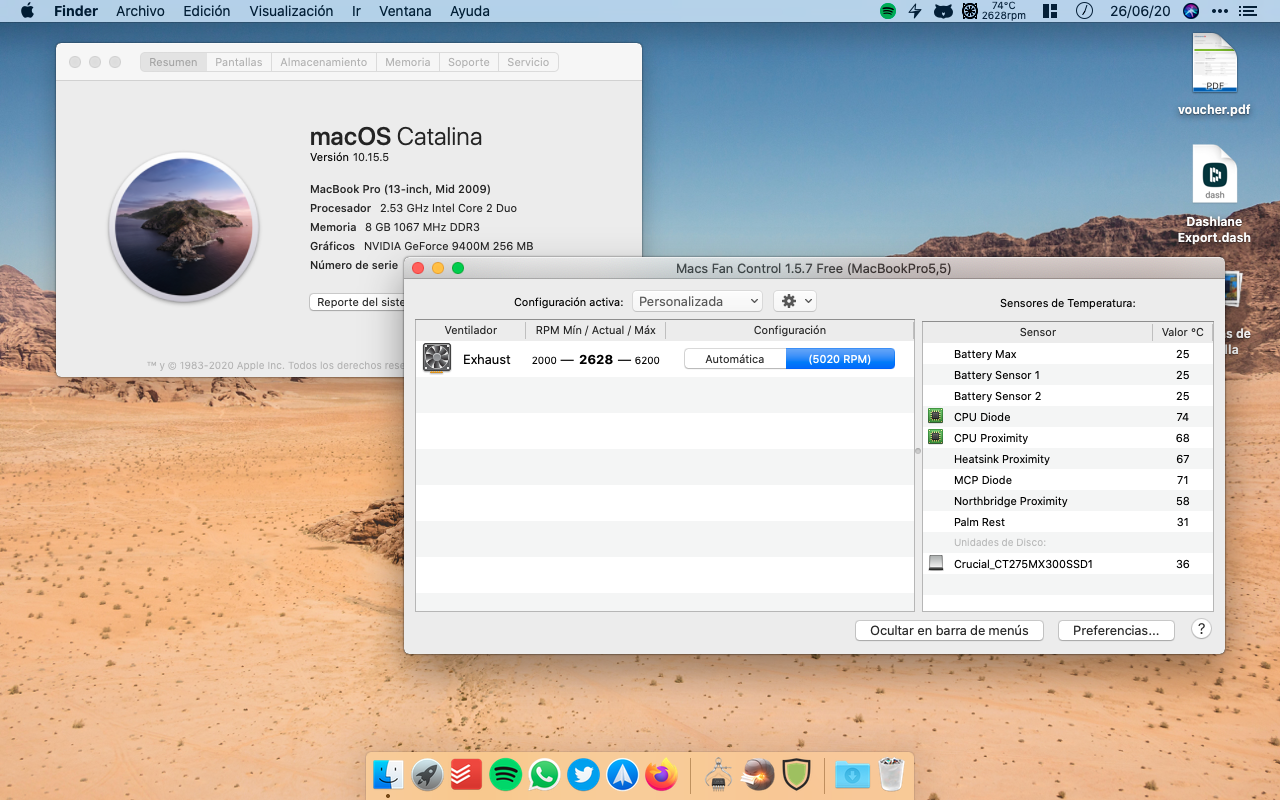Click the Ventilador column header
This screenshot has width=1280, height=800.
point(471,330)
